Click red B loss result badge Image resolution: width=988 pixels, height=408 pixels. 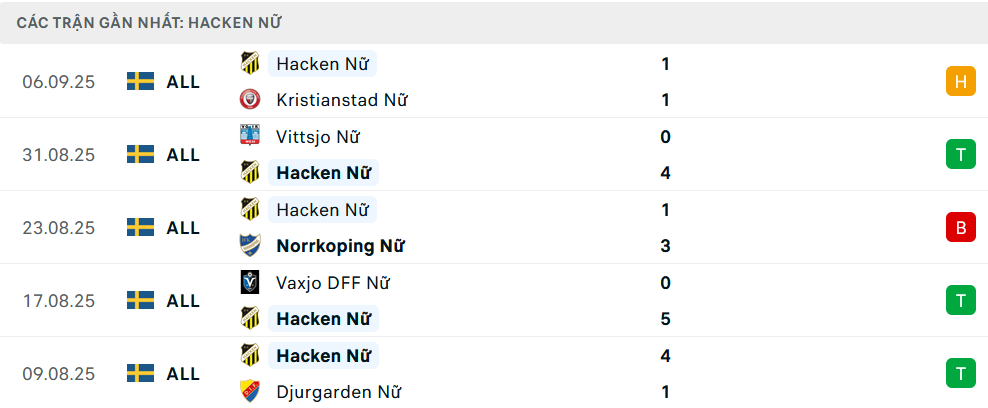[x=960, y=228]
